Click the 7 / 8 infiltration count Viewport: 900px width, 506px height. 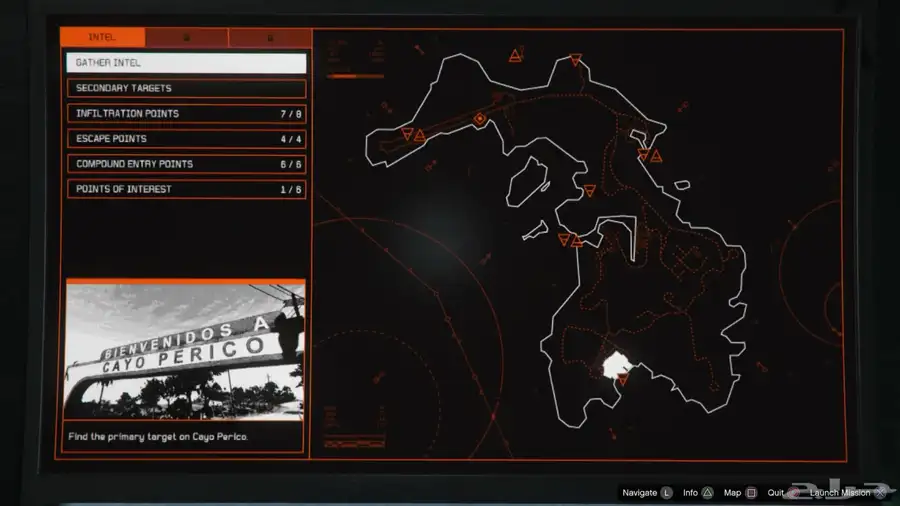pyautogui.click(x=290, y=114)
